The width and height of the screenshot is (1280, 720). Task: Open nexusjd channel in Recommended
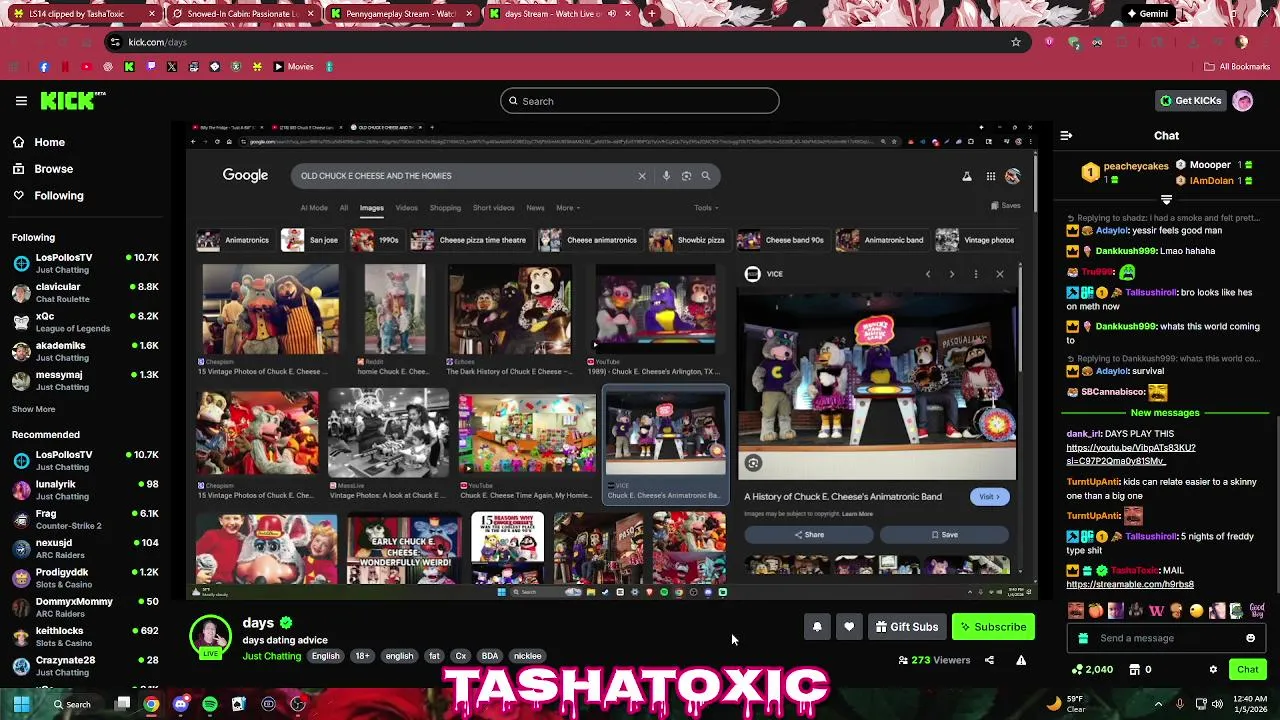[x=85, y=548]
